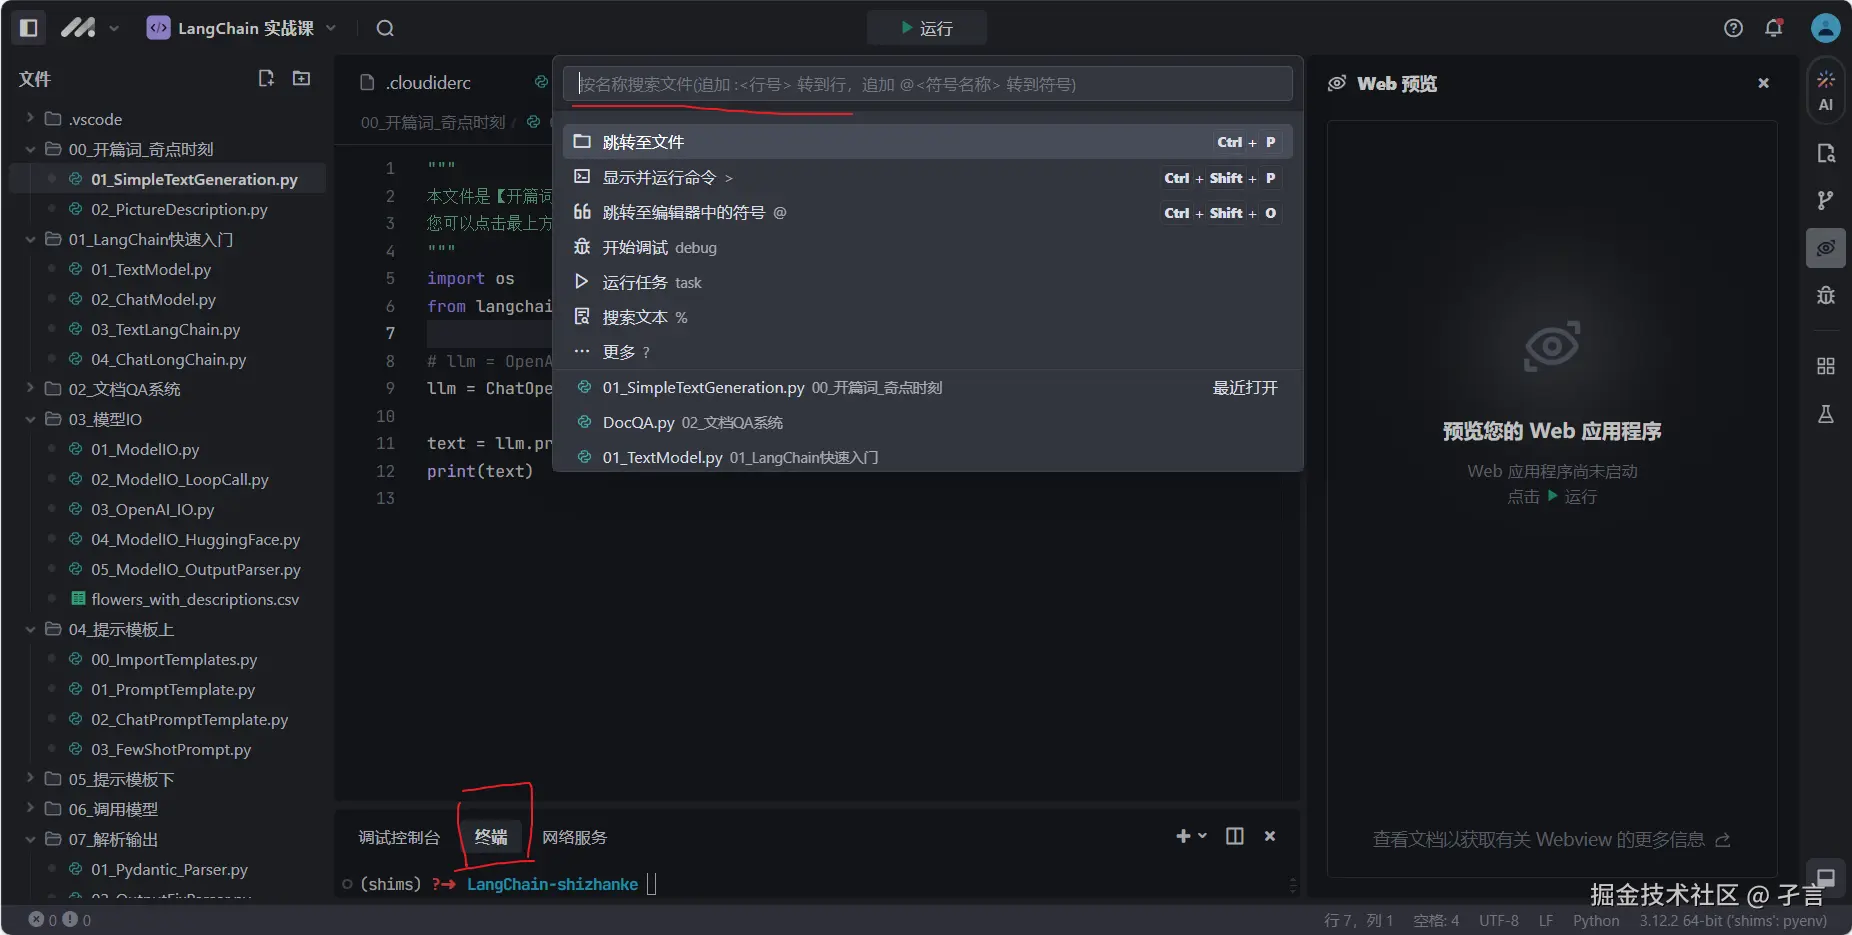Open the debug panel on the right sidebar
1852x935 pixels.
click(x=1826, y=295)
